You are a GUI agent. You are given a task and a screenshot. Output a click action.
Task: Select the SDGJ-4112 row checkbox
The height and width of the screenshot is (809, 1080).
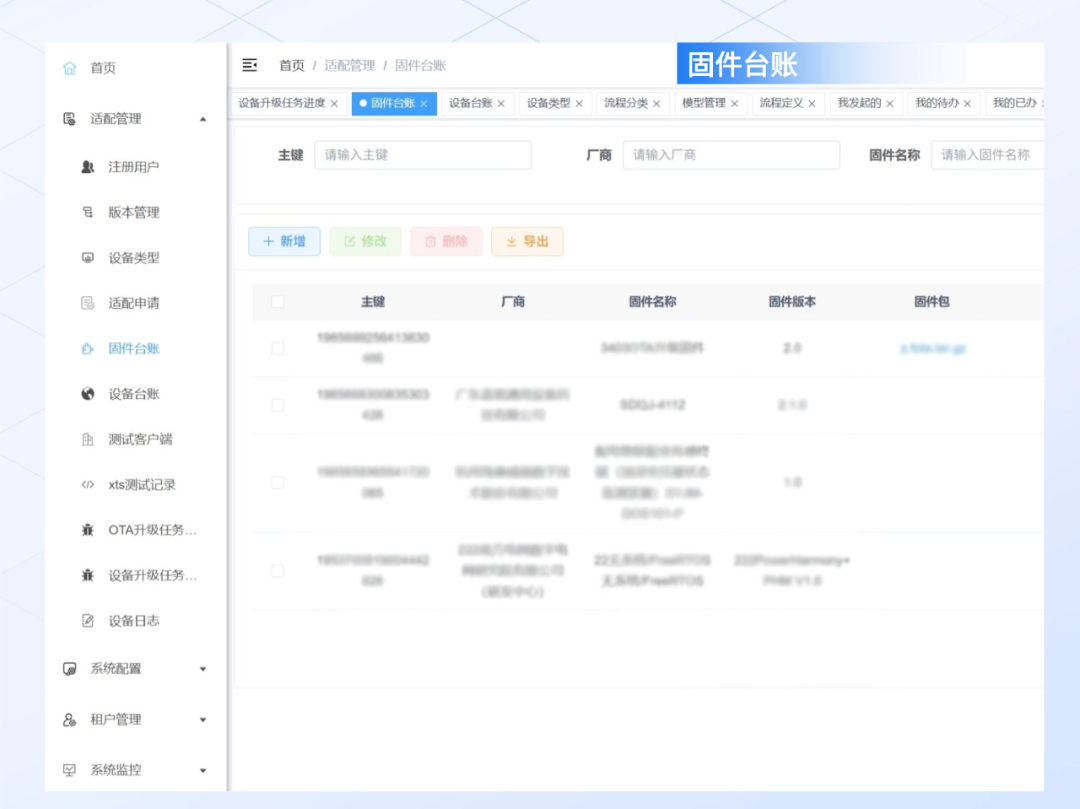click(x=278, y=405)
